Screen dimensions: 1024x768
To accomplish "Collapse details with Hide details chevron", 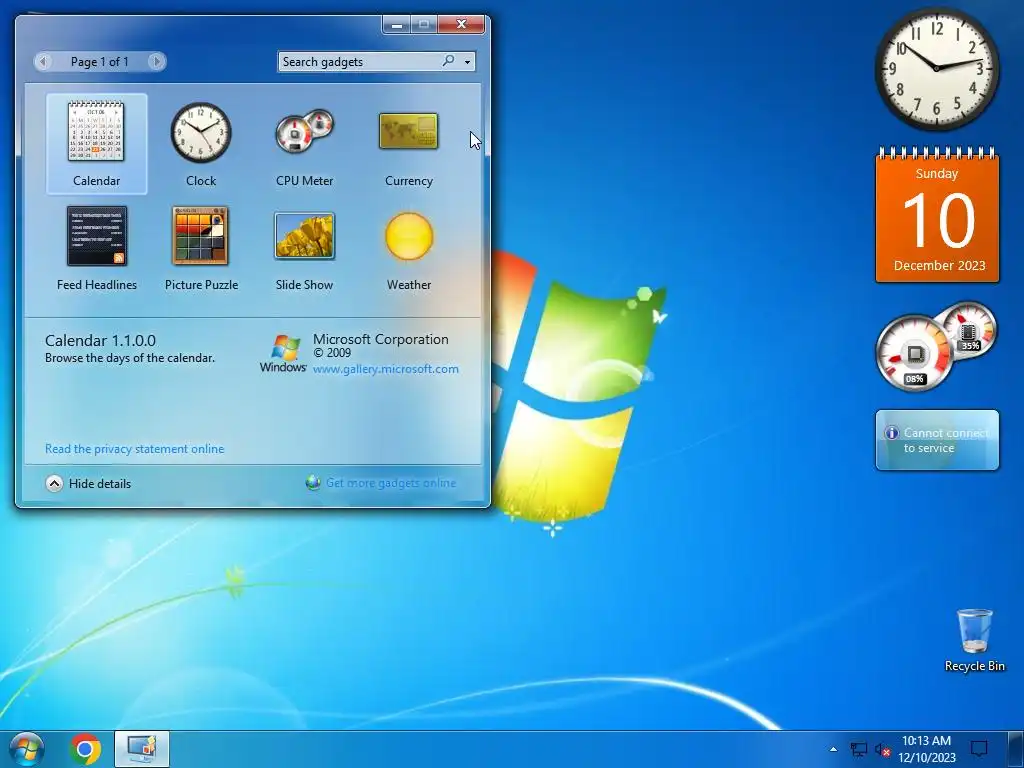I will pos(54,483).
